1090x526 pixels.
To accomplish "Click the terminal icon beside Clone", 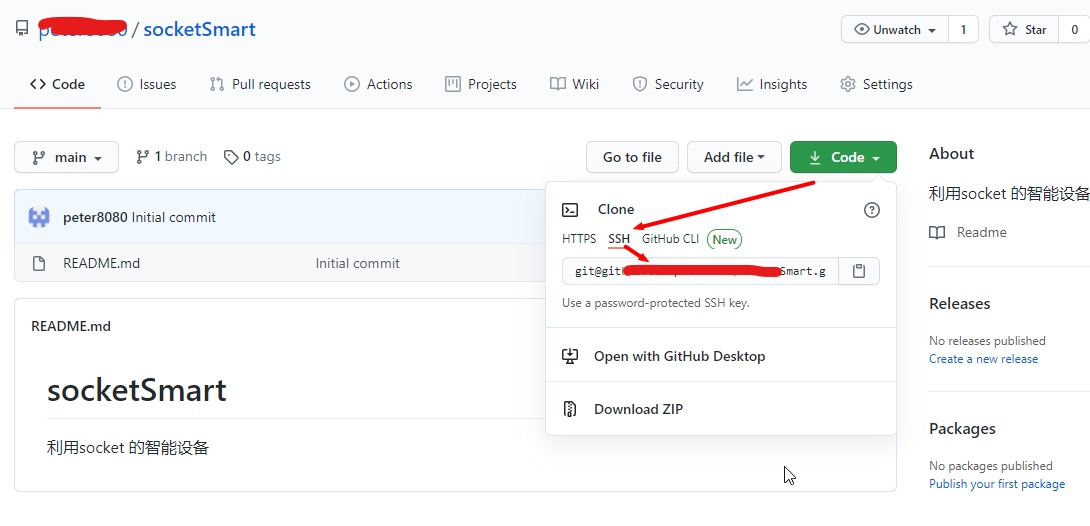I will [x=570, y=210].
